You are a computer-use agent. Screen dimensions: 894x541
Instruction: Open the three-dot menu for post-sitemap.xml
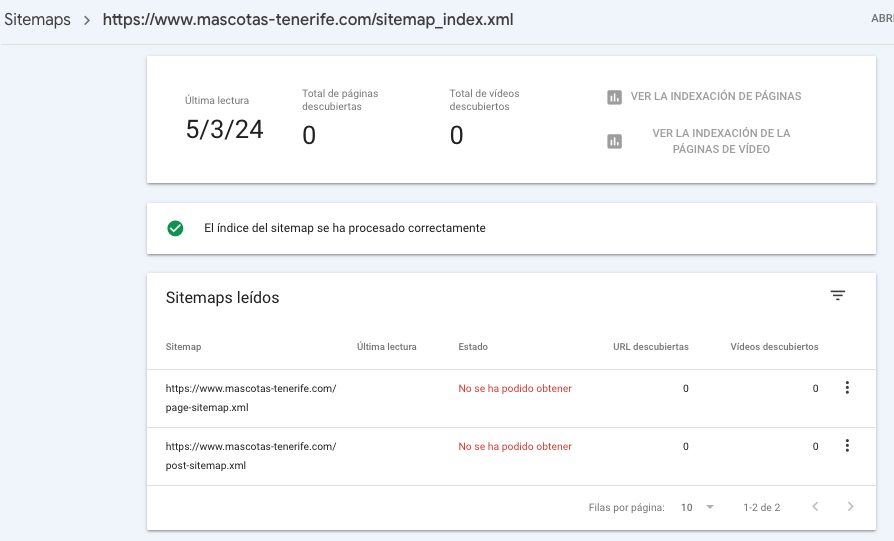click(847, 446)
